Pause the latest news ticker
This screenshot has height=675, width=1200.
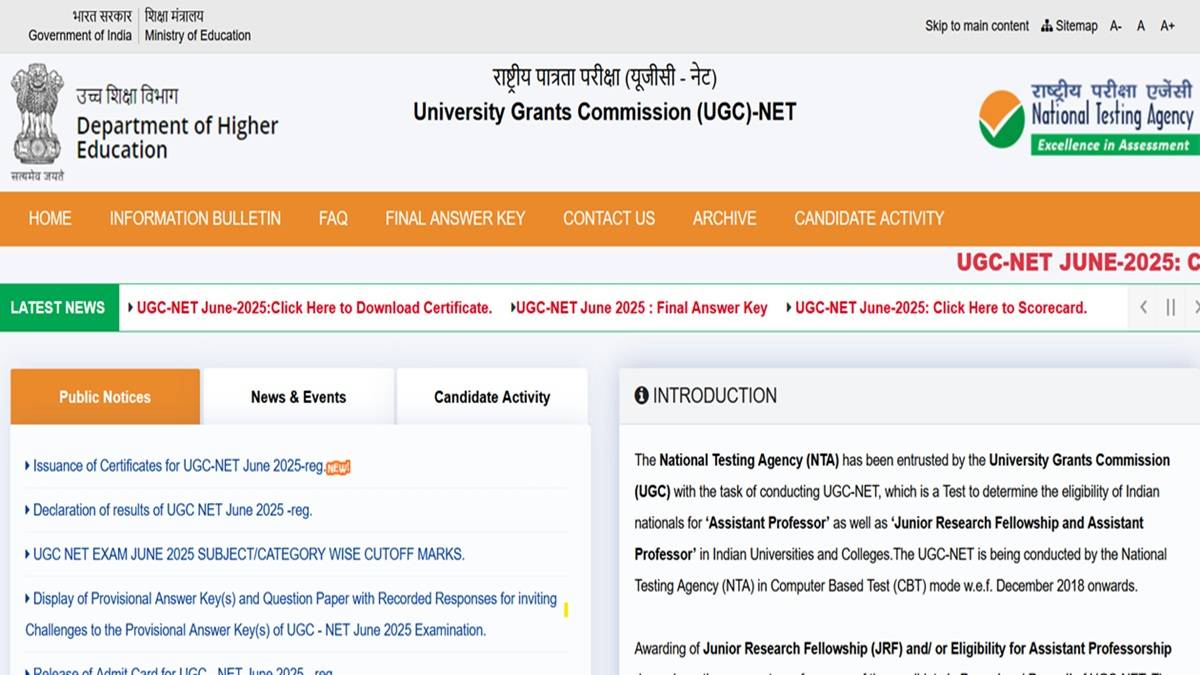click(1170, 307)
